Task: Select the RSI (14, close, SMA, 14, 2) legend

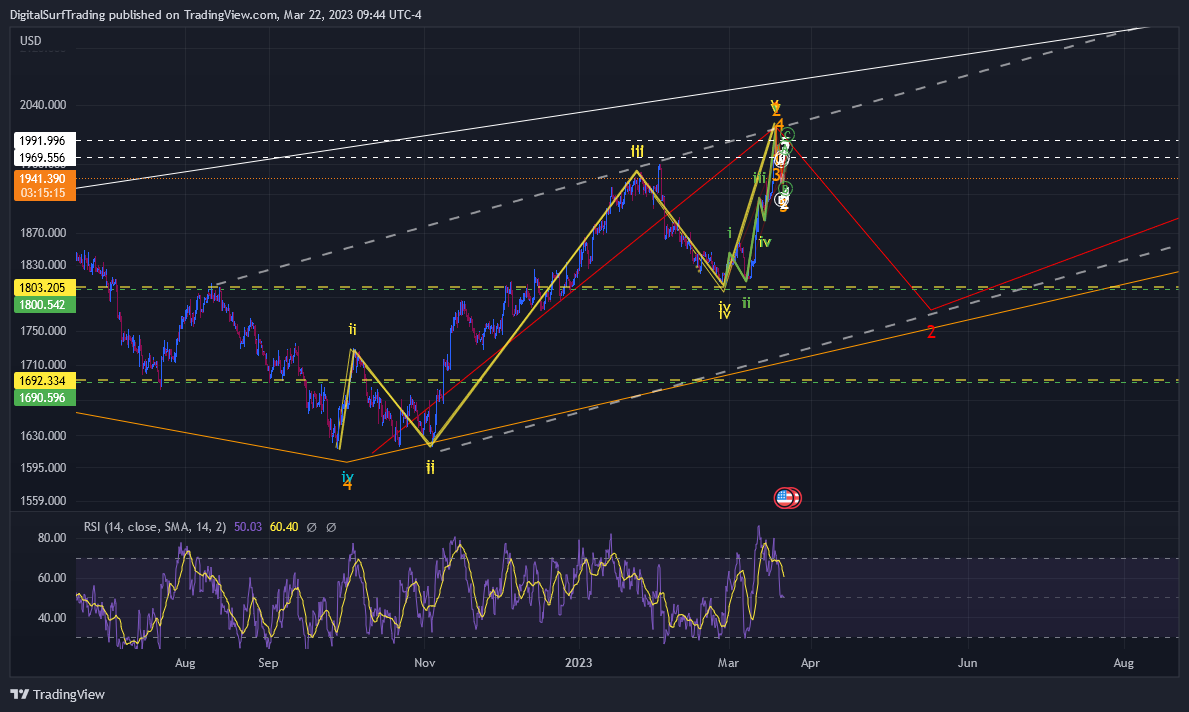Action: coord(155,527)
